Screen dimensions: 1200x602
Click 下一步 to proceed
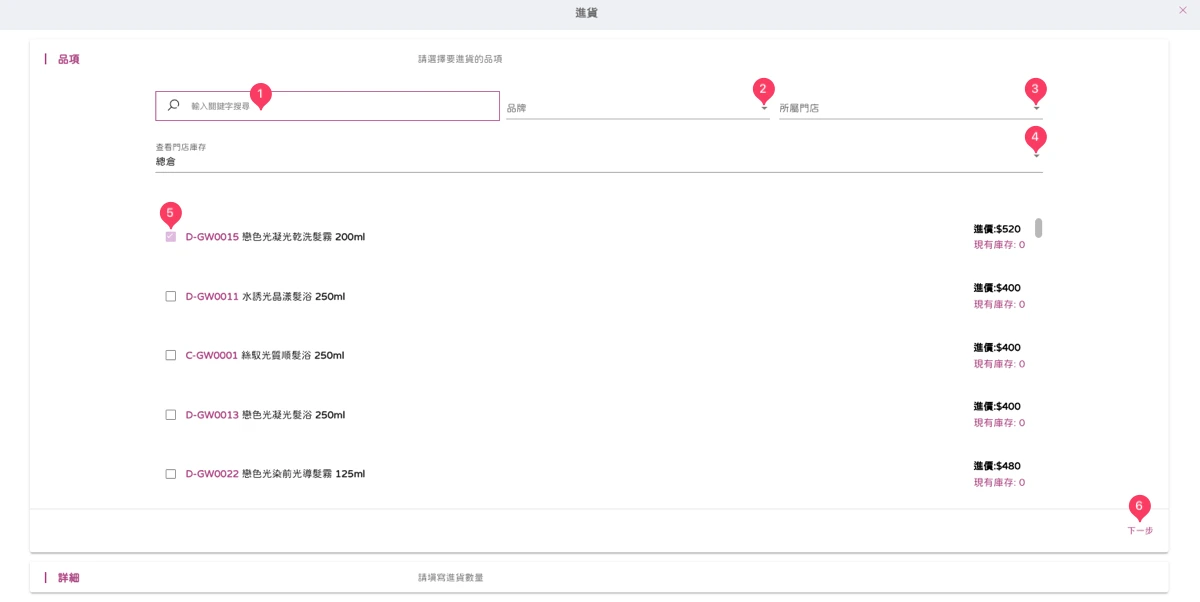pos(1140,531)
